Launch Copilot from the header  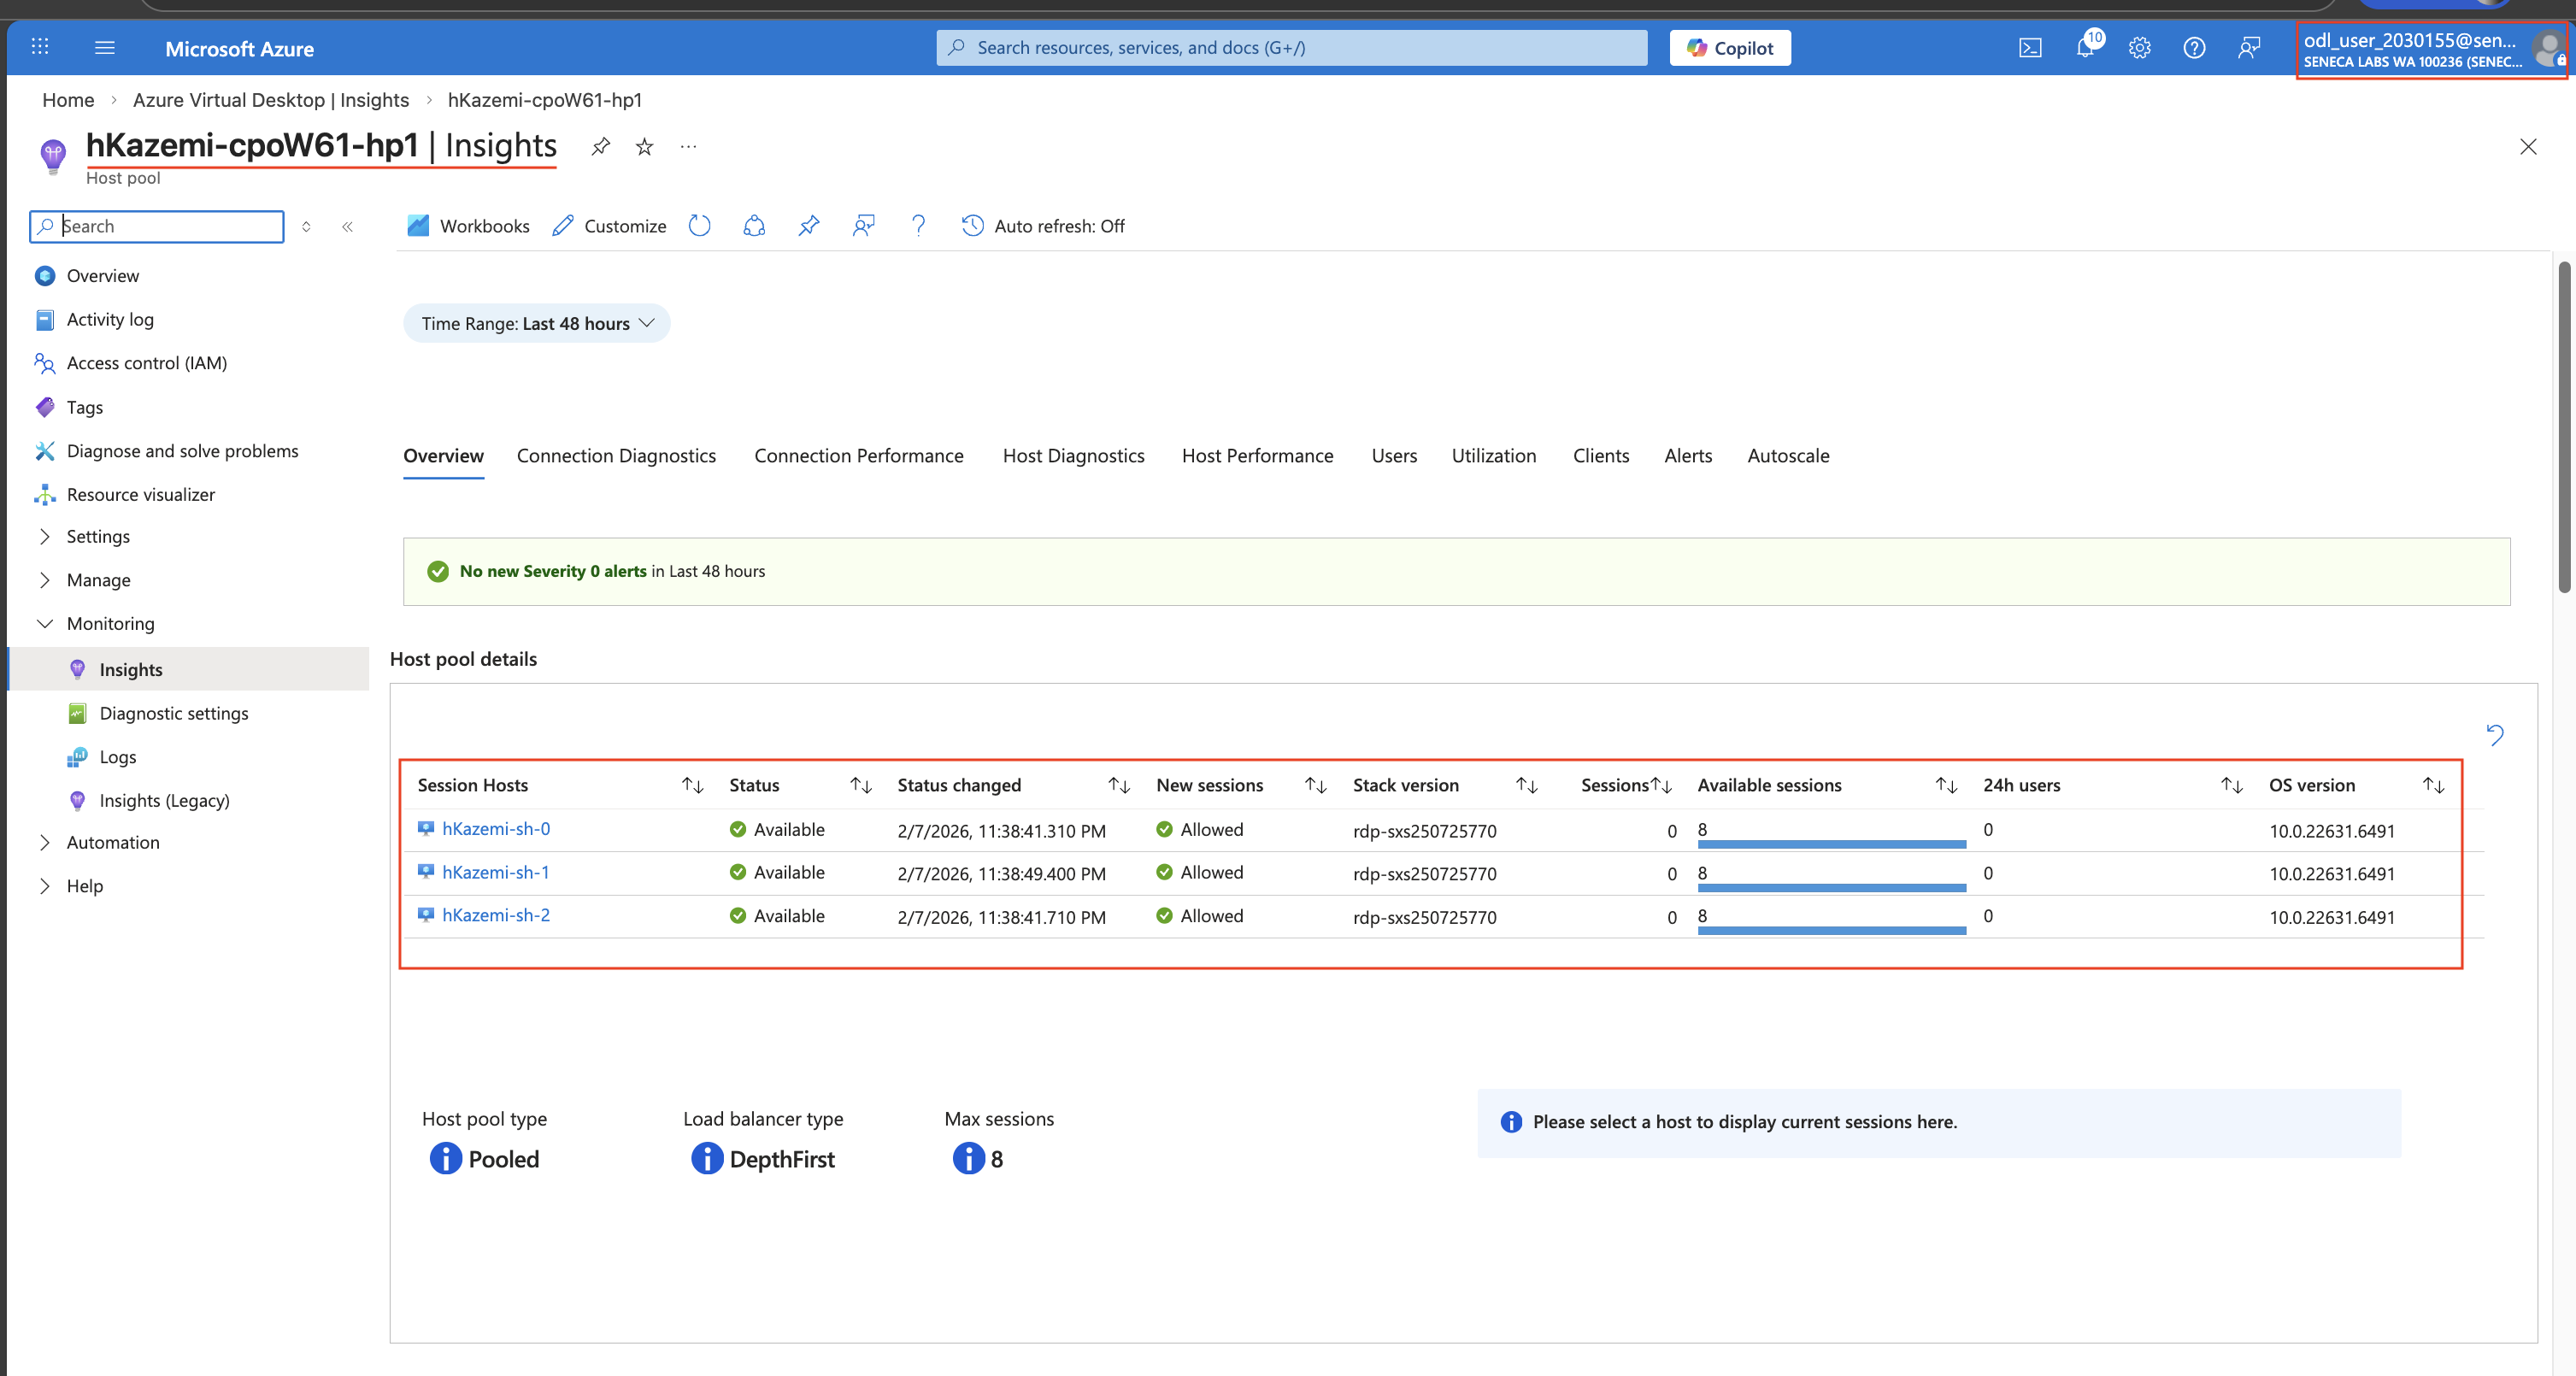pyautogui.click(x=1730, y=47)
